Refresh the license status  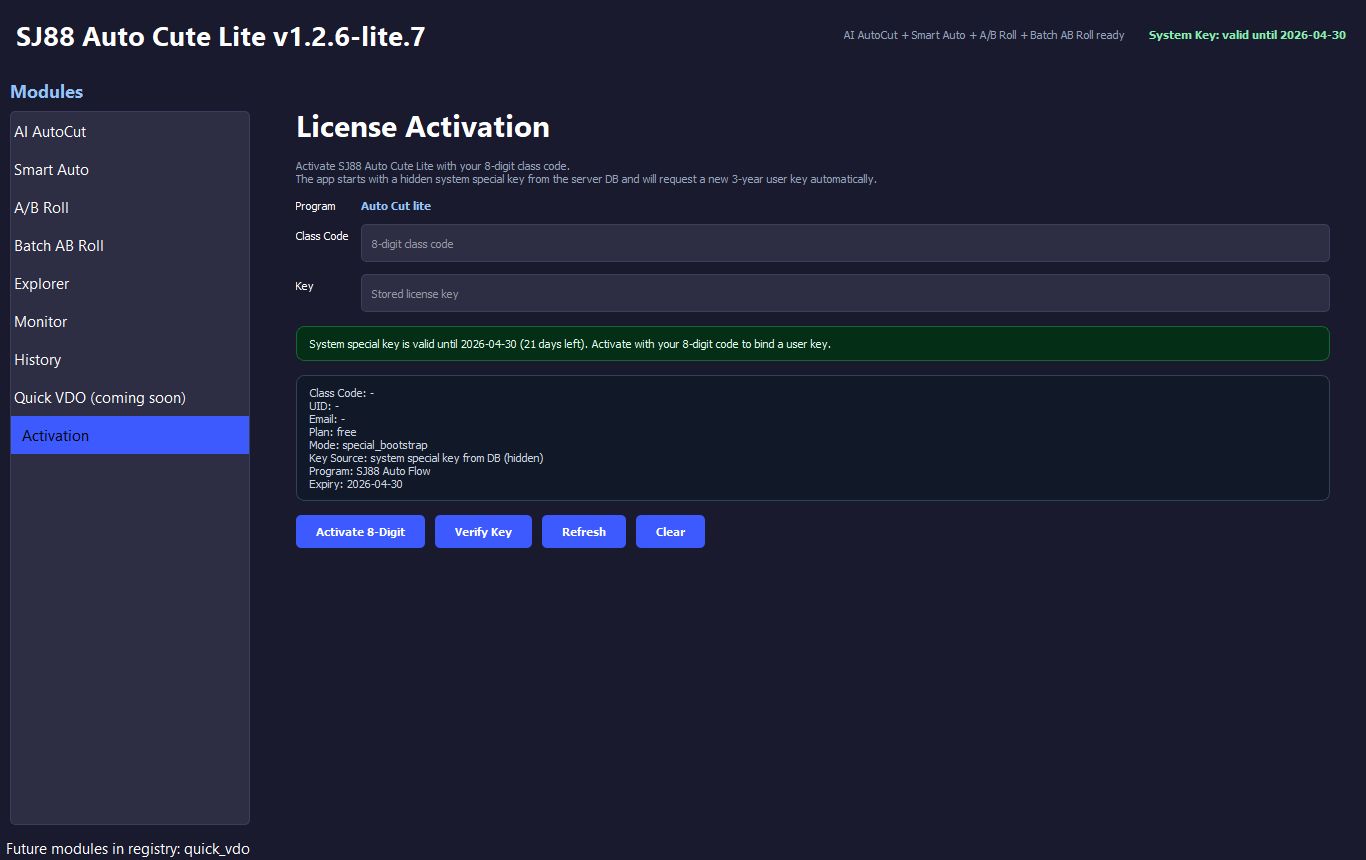583,531
